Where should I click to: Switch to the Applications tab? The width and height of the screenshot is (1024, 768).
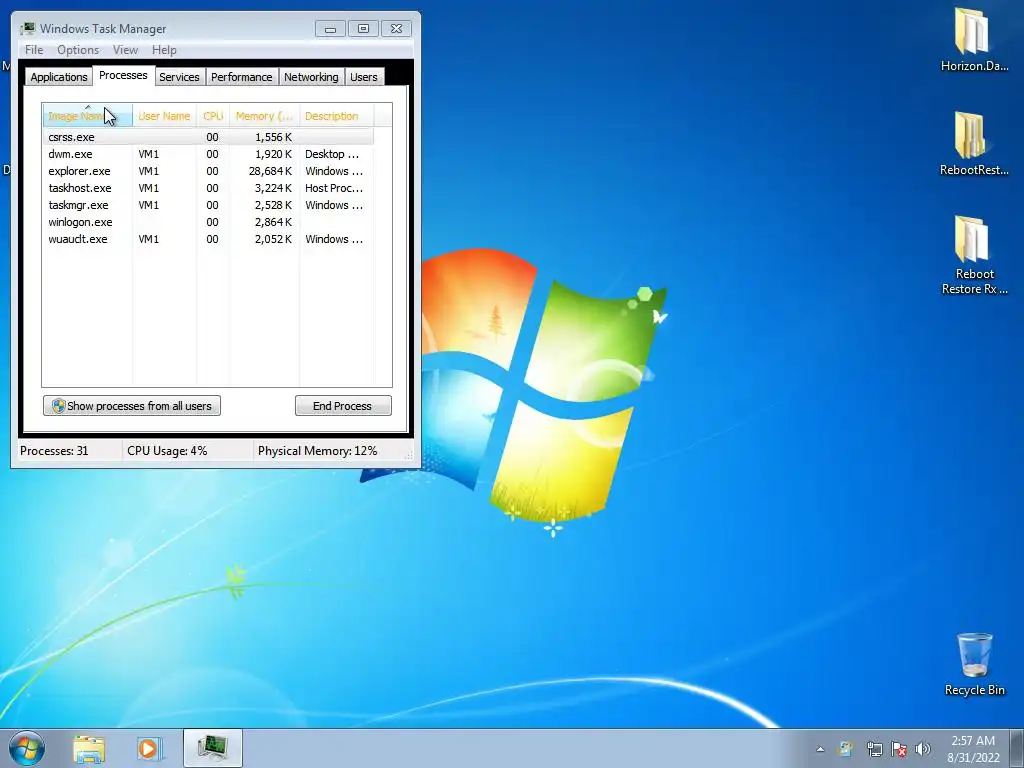click(x=59, y=77)
